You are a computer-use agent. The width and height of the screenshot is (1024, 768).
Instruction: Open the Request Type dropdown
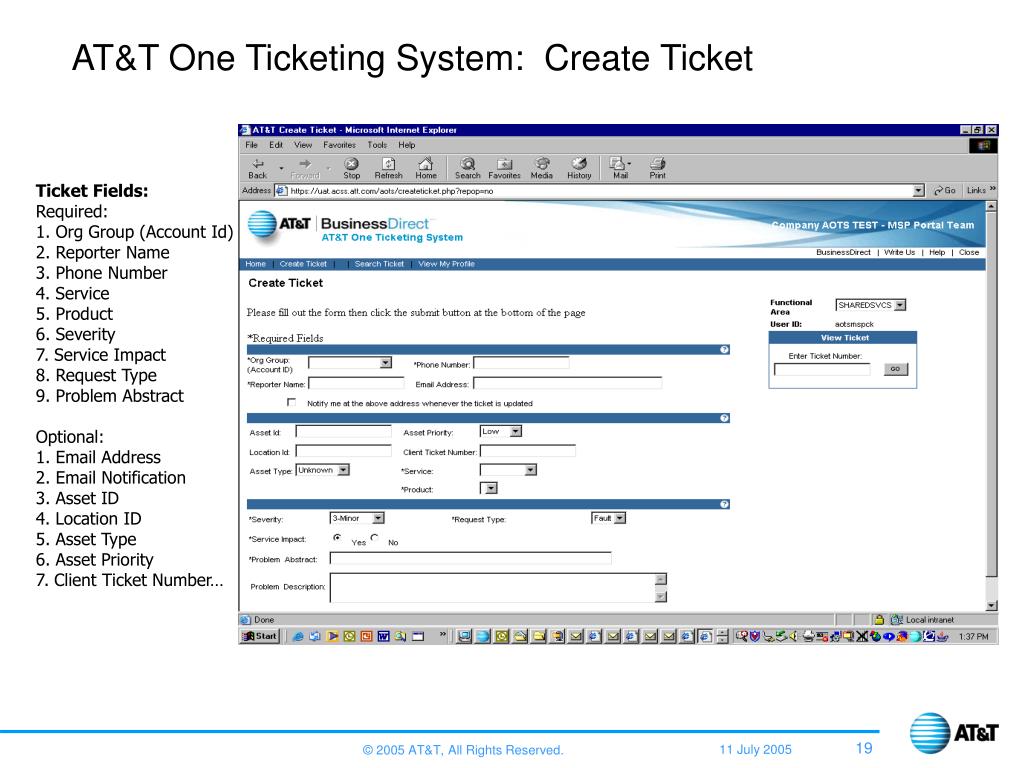pos(609,519)
